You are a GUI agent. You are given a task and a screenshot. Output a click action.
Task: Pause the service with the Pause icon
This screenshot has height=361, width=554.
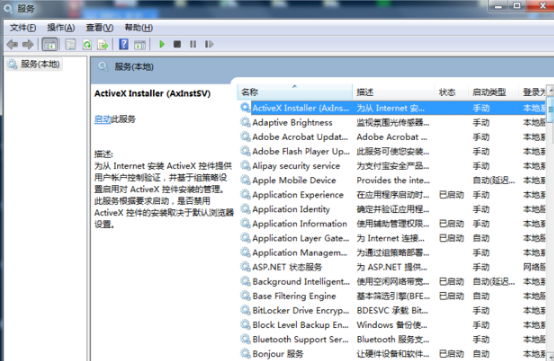click(x=193, y=45)
